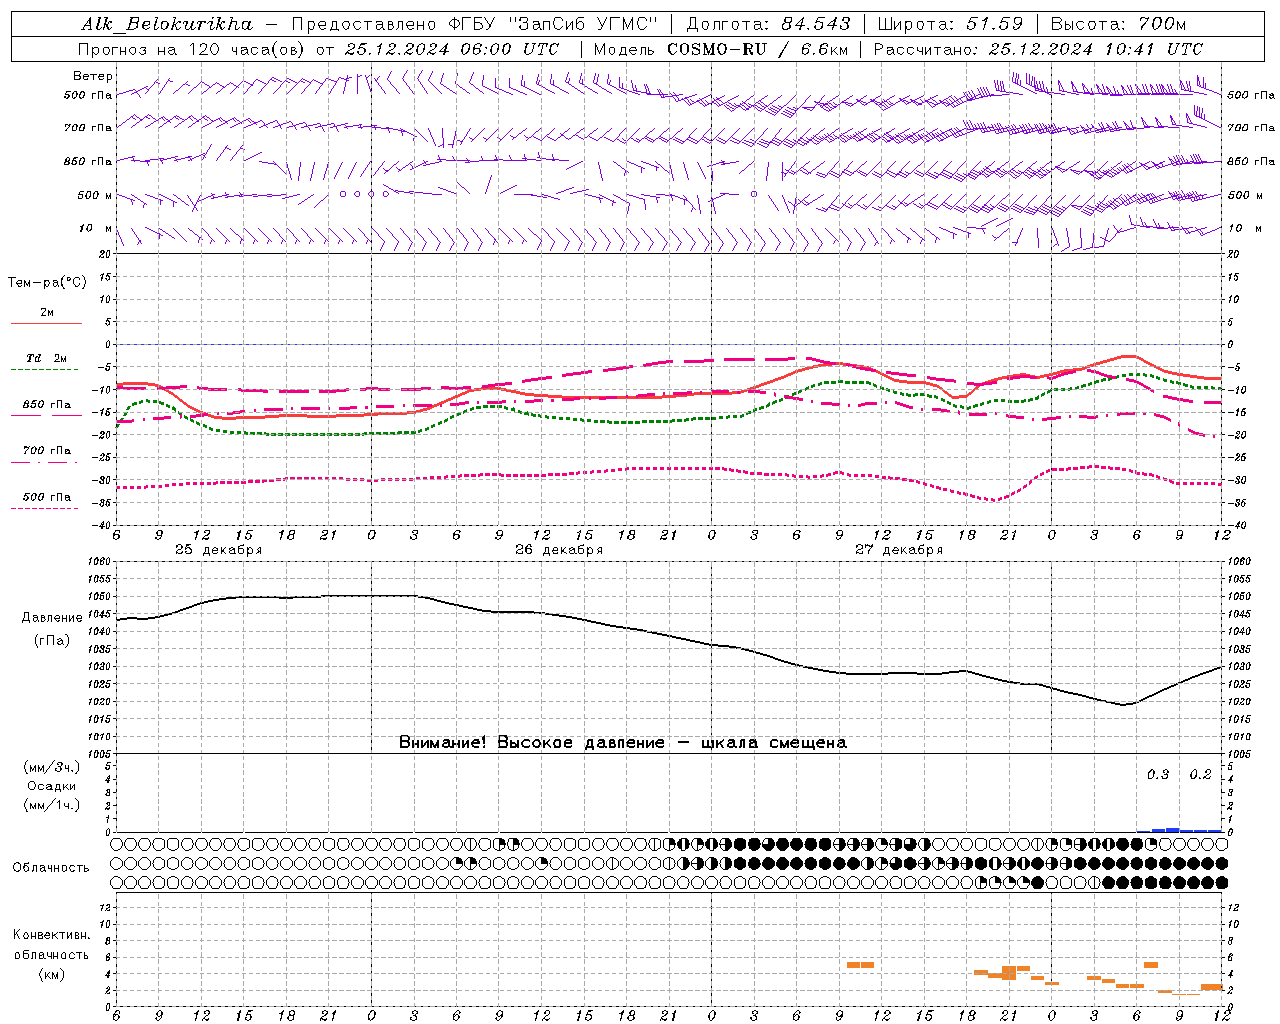Select the model label COSMO-RU / 6.6км
Viewport: 1280px width, 1024px height.
click(758, 49)
